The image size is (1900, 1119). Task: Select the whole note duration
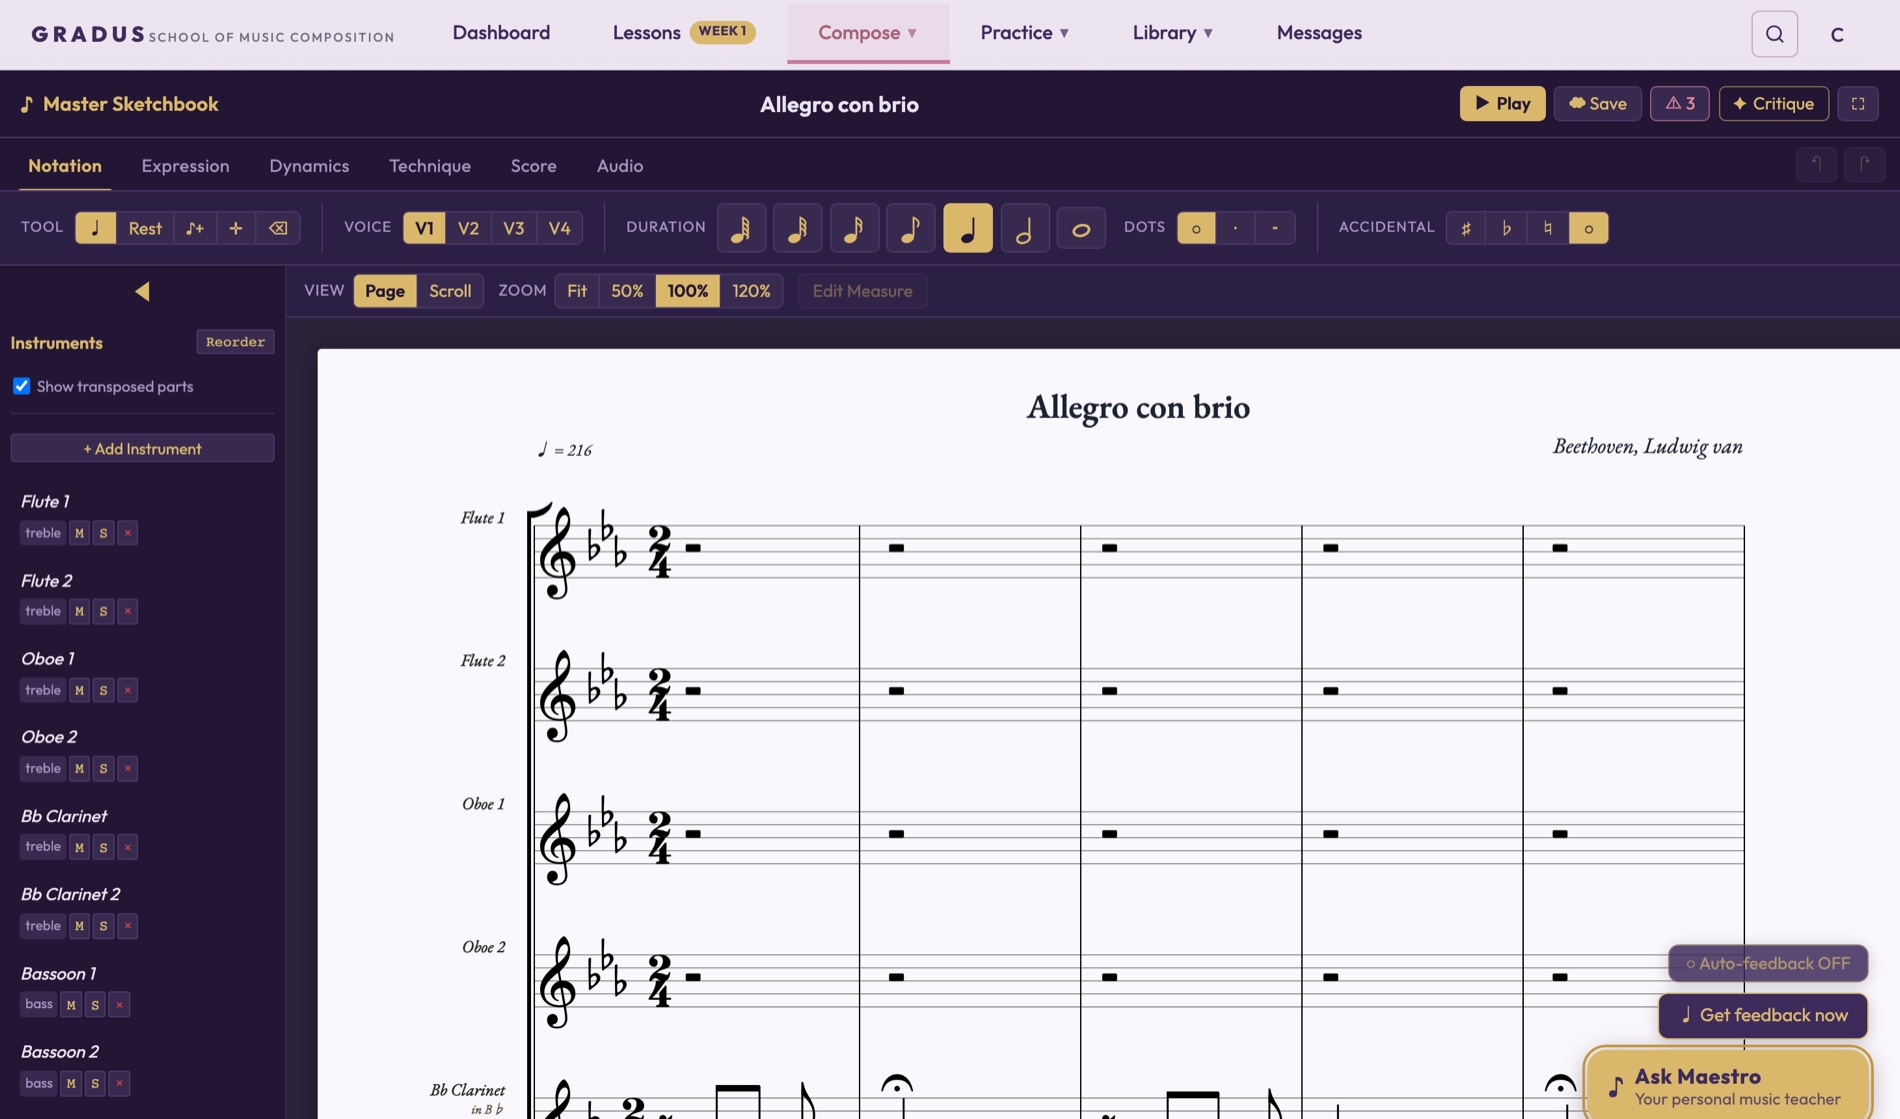(1081, 228)
